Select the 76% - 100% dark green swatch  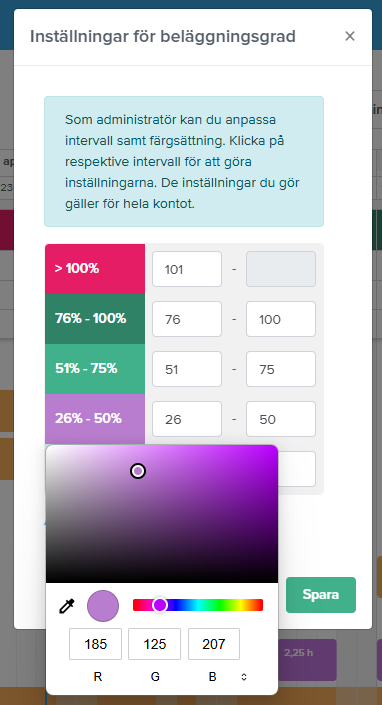[x=95, y=319]
